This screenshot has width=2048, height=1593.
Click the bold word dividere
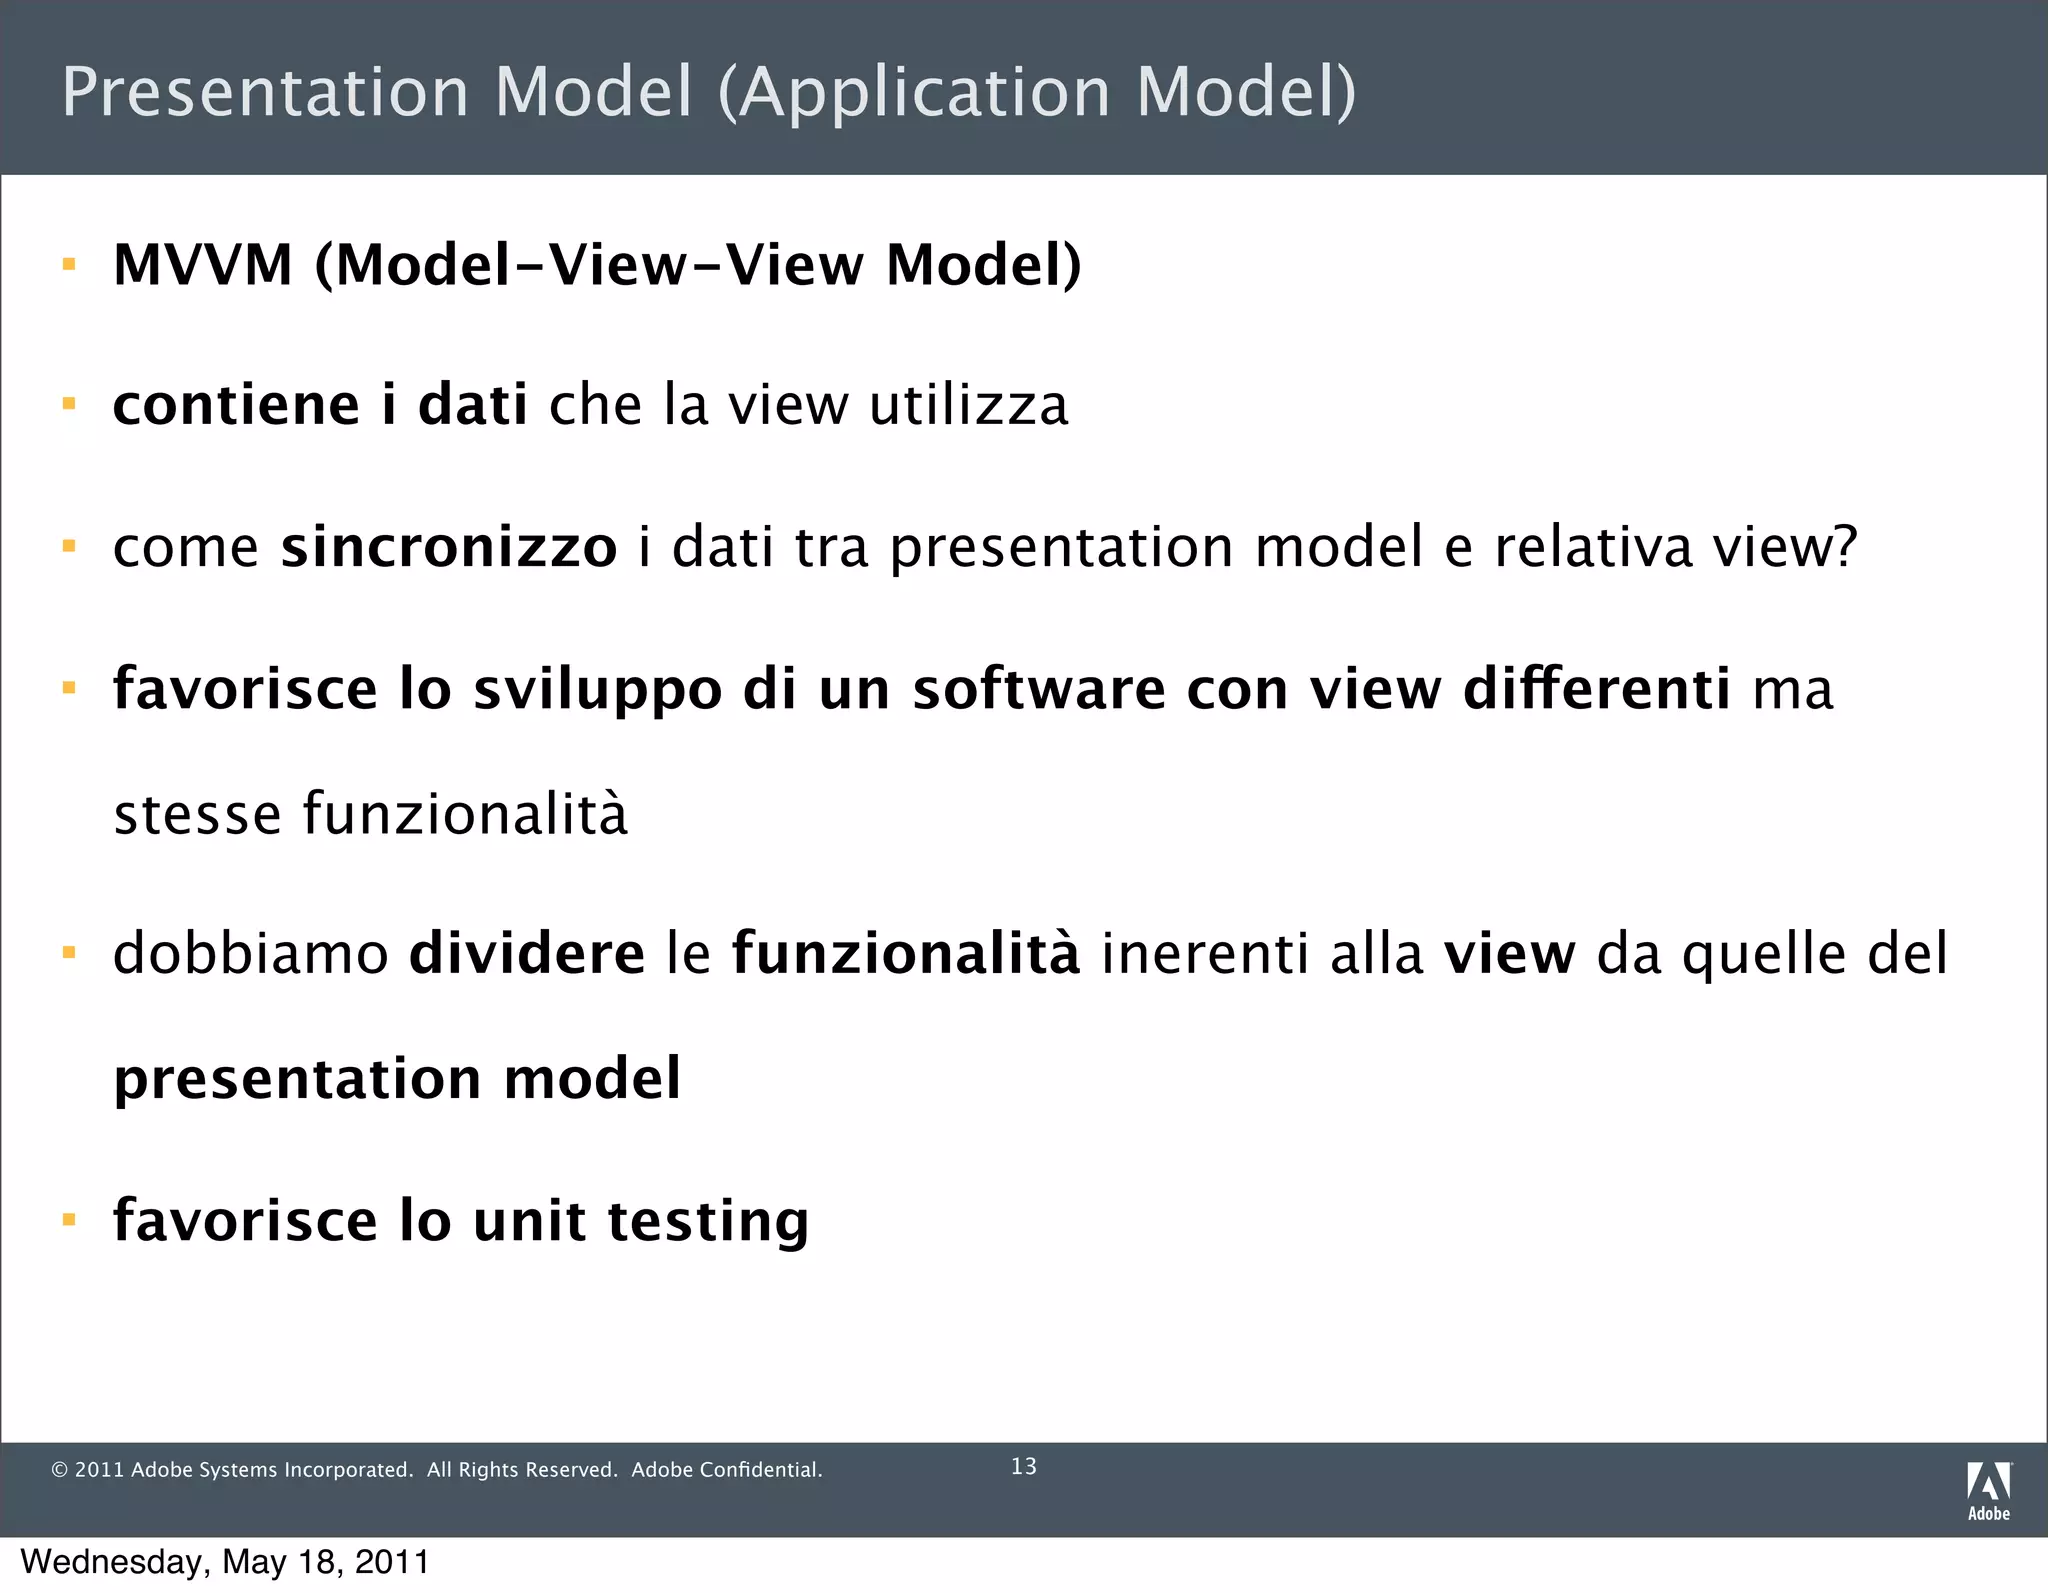[527, 953]
